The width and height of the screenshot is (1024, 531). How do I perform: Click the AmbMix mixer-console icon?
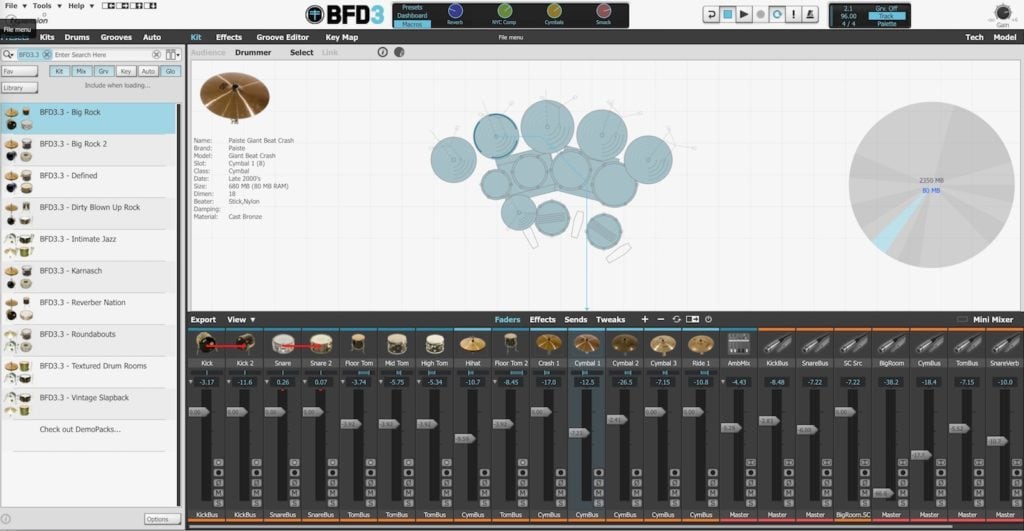(739, 344)
